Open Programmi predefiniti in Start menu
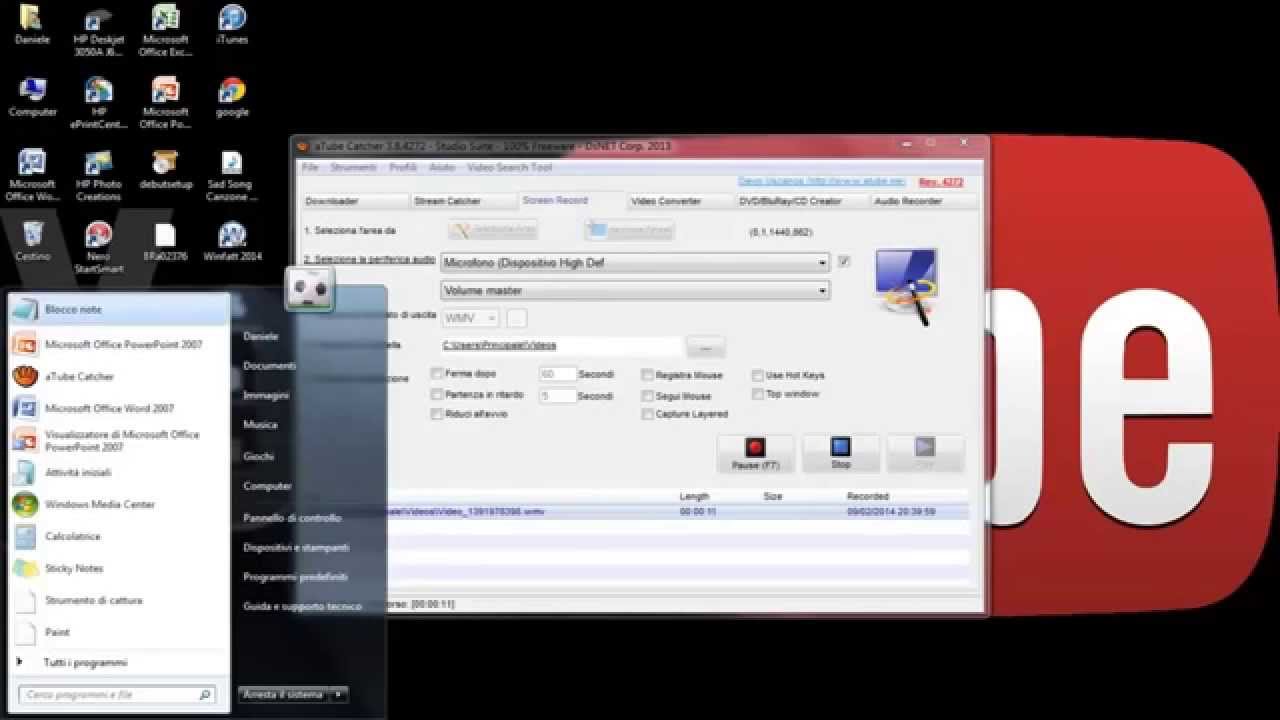This screenshot has width=1280, height=720. click(x=296, y=577)
